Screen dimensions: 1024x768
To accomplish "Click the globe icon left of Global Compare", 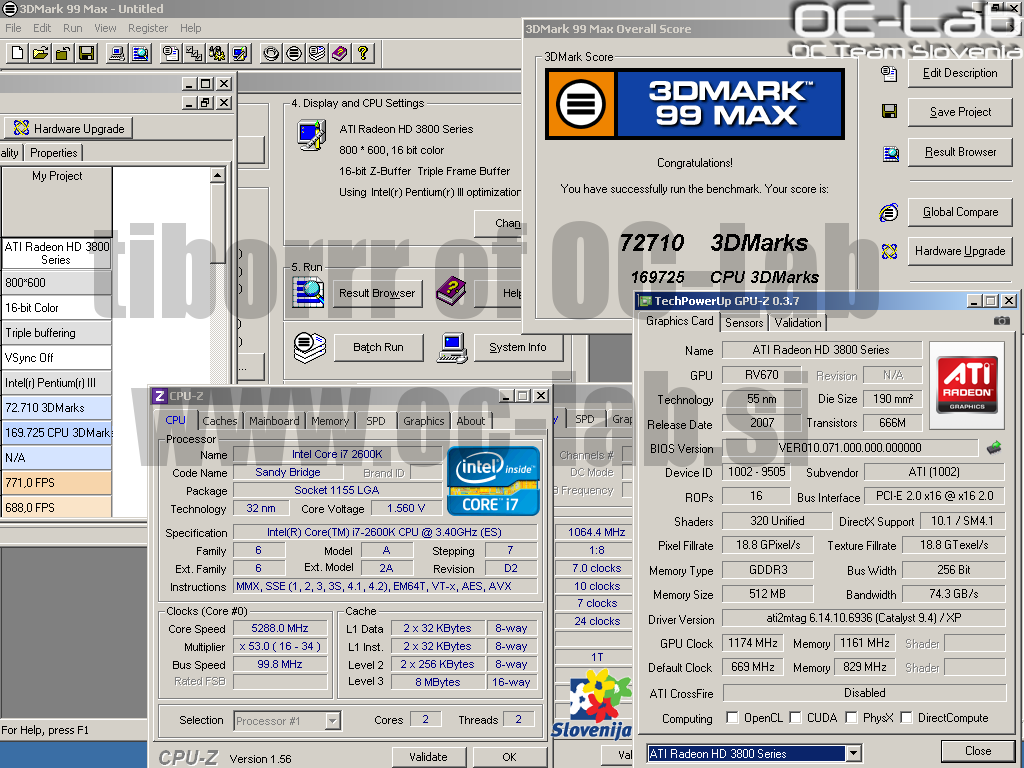I will [889, 212].
